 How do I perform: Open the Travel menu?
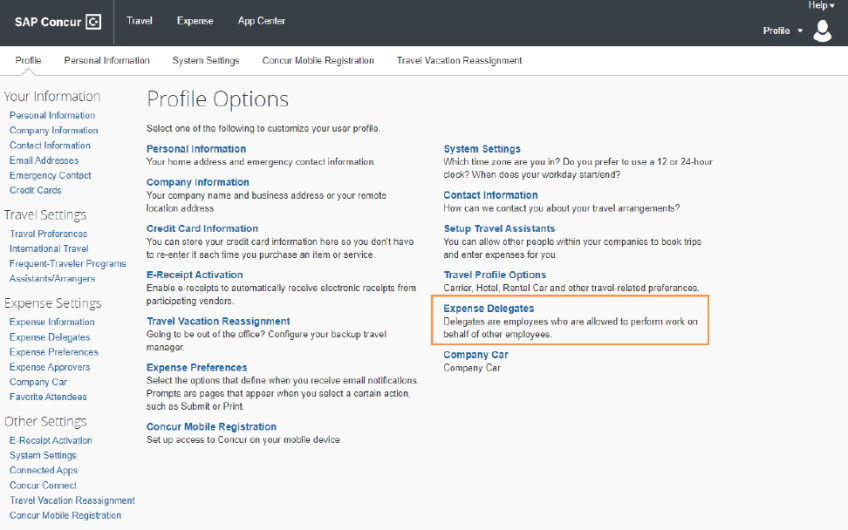139,21
